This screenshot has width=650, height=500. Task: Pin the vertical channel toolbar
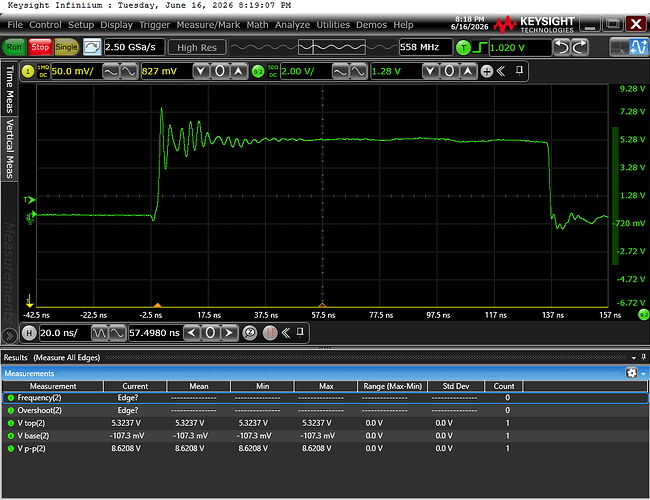(519, 70)
